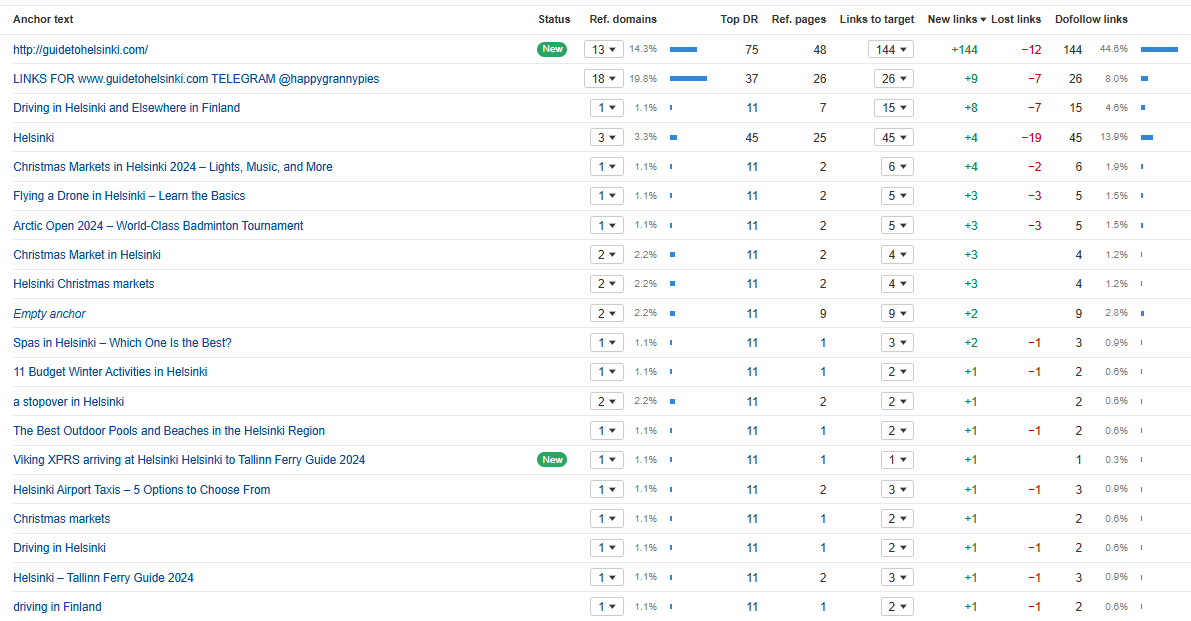Click the New badge on Viking XPRS row
Screen dimensions: 1191x621
[x=552, y=460]
